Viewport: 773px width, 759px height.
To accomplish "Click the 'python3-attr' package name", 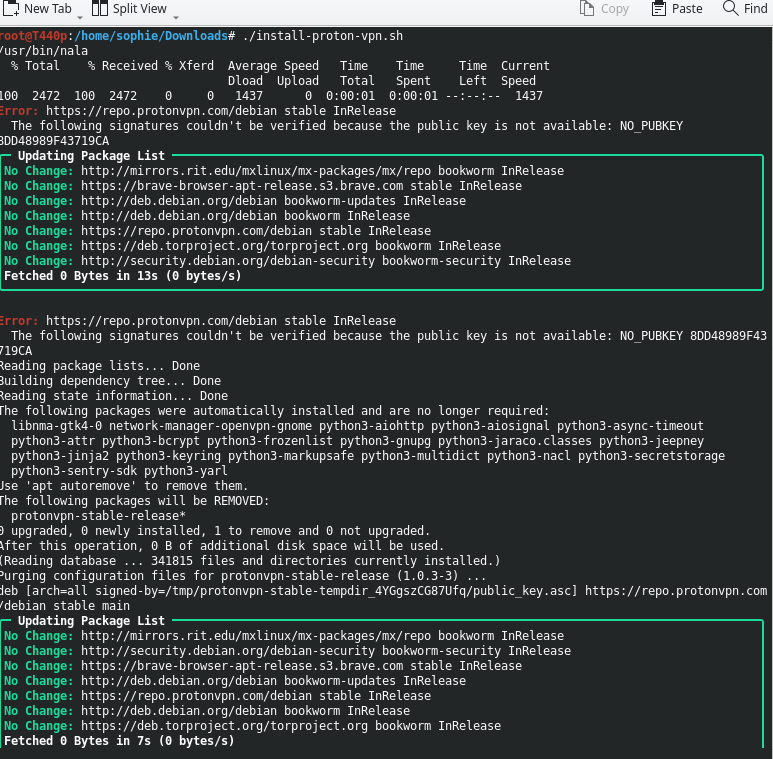I will [53, 441].
